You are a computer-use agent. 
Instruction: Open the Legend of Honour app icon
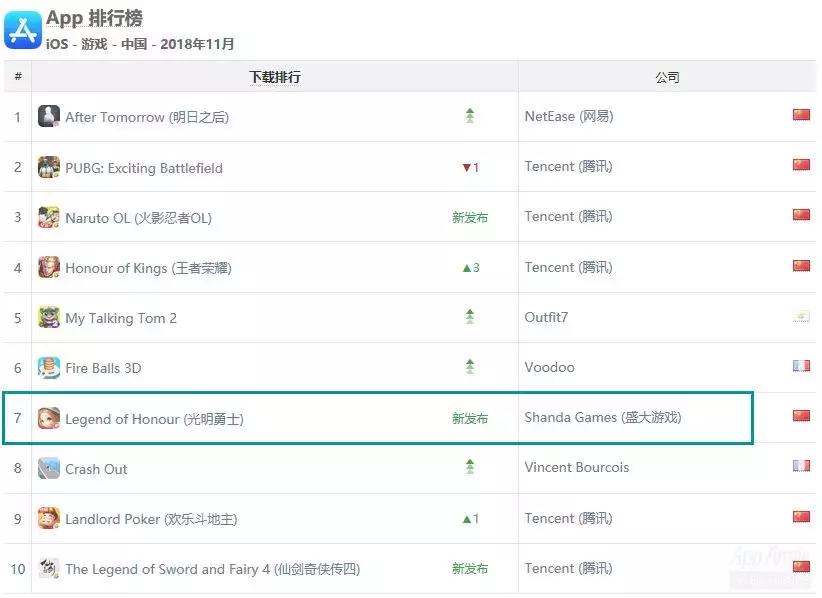click(x=48, y=418)
